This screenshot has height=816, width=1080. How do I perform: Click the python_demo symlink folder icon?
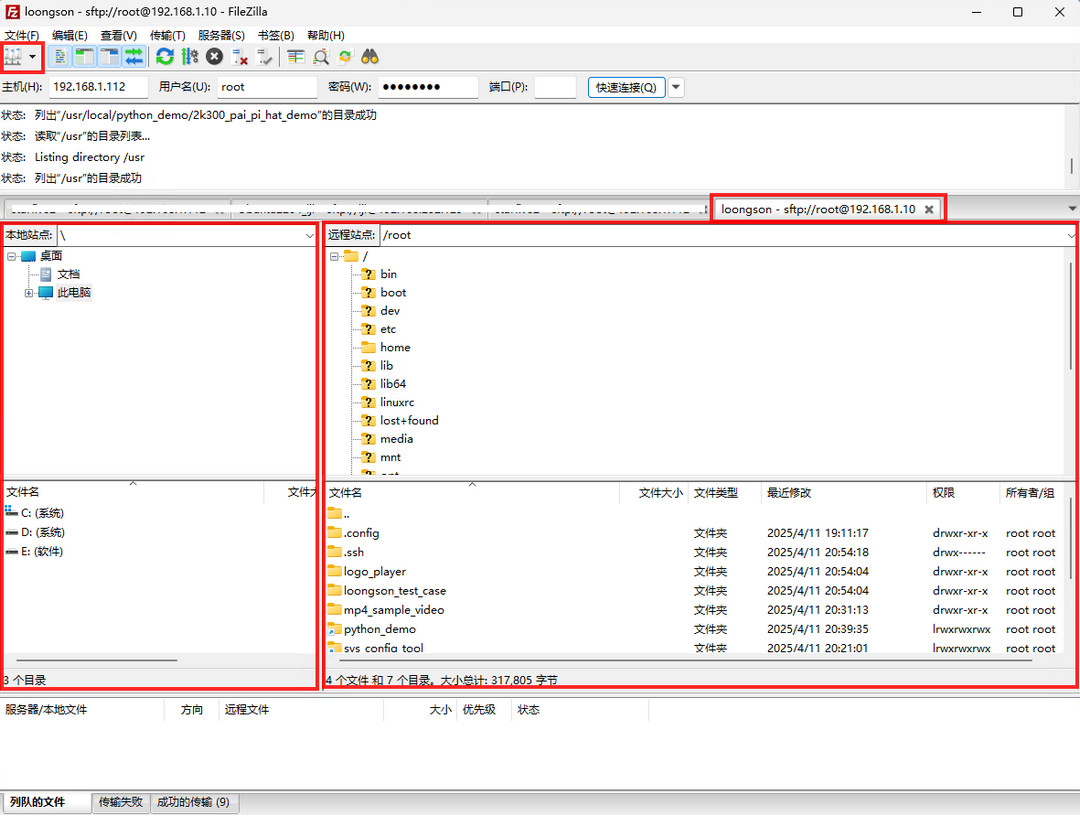click(x=335, y=629)
